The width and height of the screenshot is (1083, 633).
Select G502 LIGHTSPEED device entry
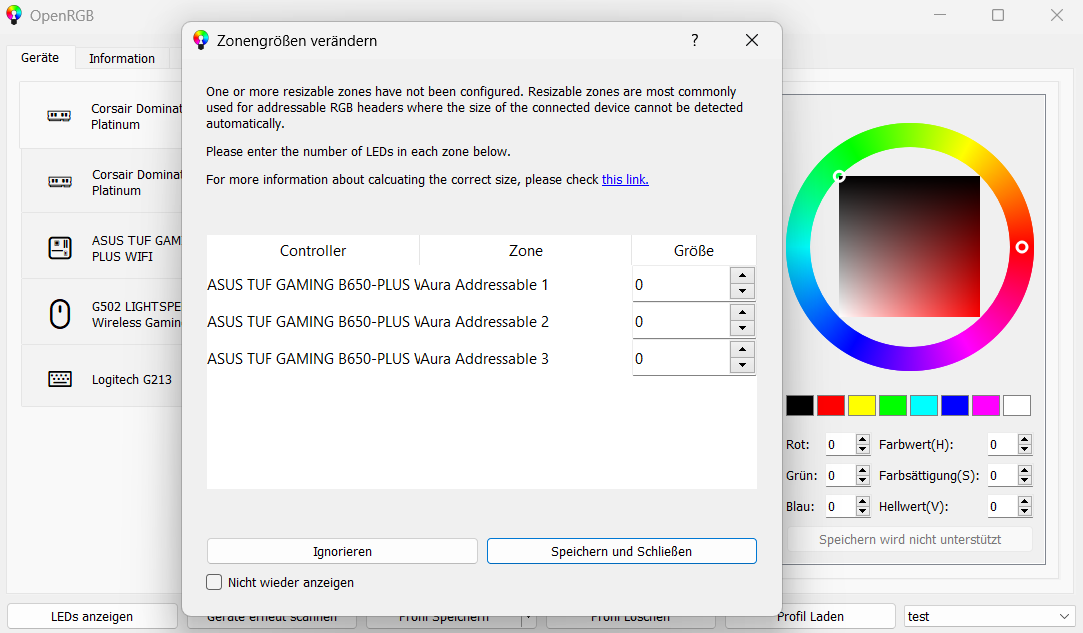pyautogui.click(x=102, y=314)
